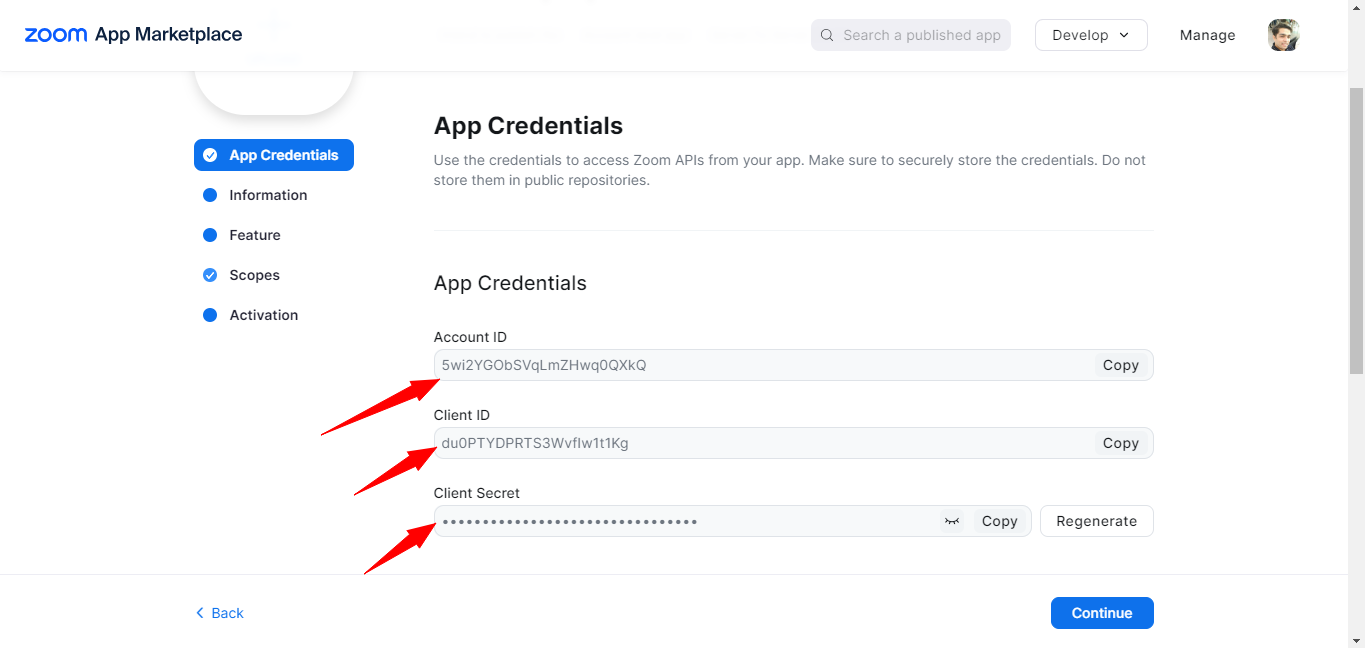
Task: Expand the Develop dropdown
Action: pos(1091,35)
